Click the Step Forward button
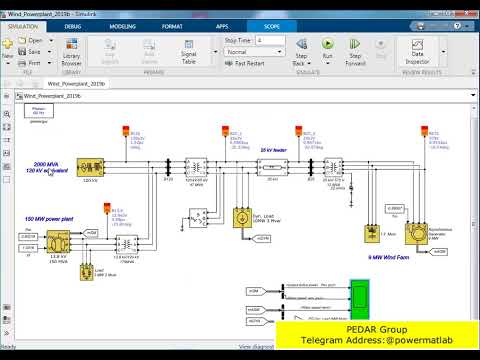 coord(355,52)
